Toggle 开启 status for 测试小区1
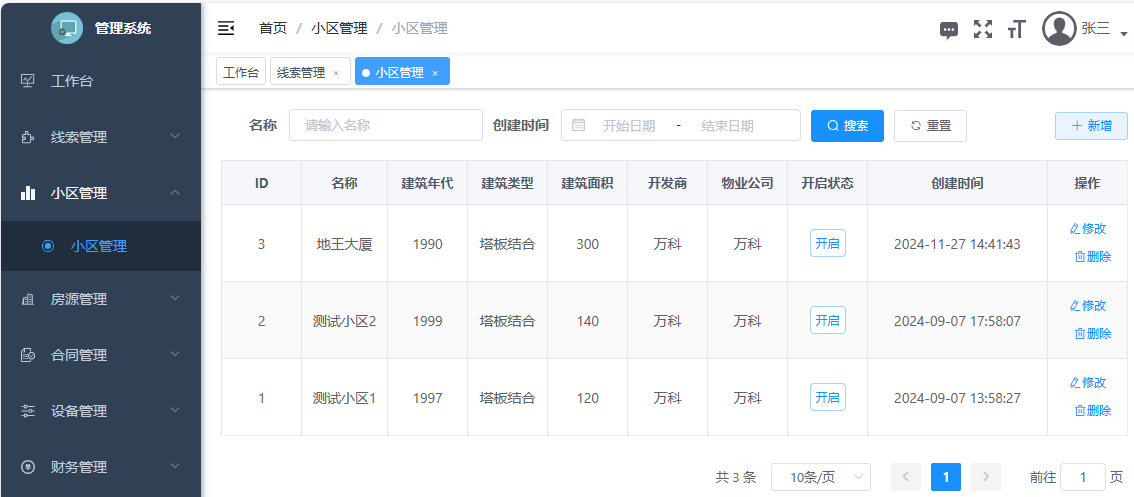 [x=827, y=397]
